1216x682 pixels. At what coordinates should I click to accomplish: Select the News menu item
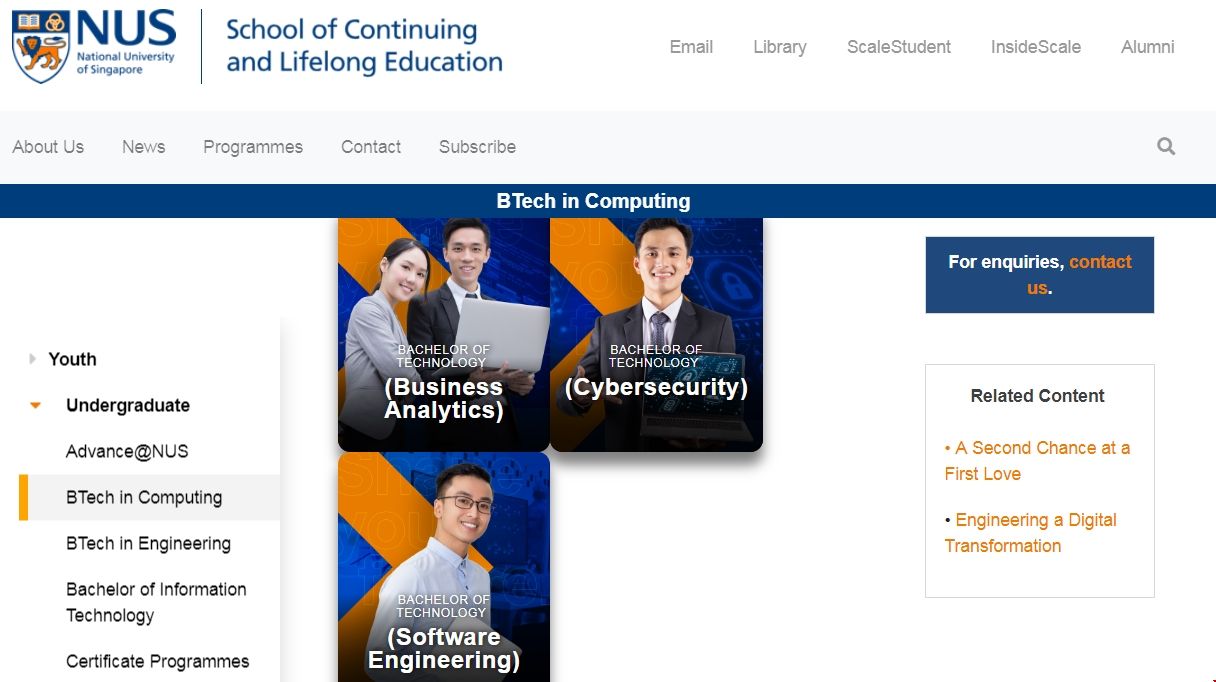143,146
